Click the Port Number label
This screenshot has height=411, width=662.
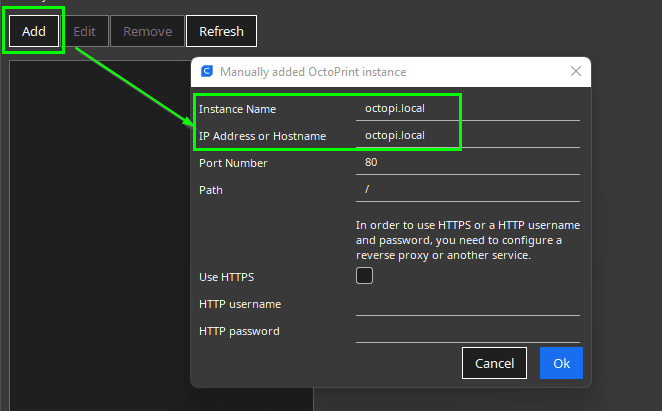pos(233,163)
